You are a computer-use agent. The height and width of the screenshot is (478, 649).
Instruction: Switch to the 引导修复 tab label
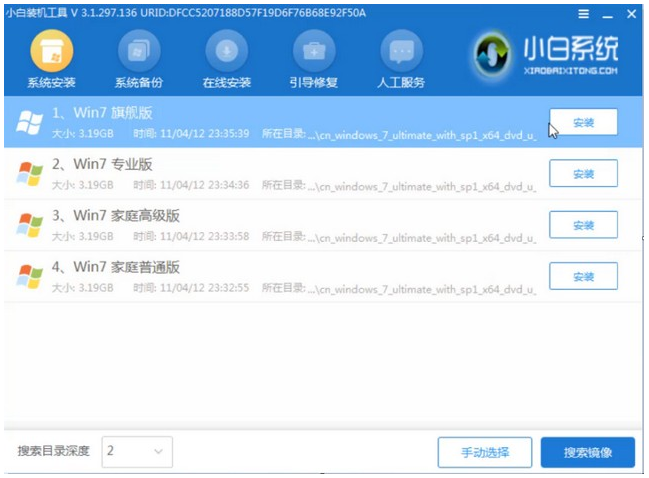[x=314, y=83]
